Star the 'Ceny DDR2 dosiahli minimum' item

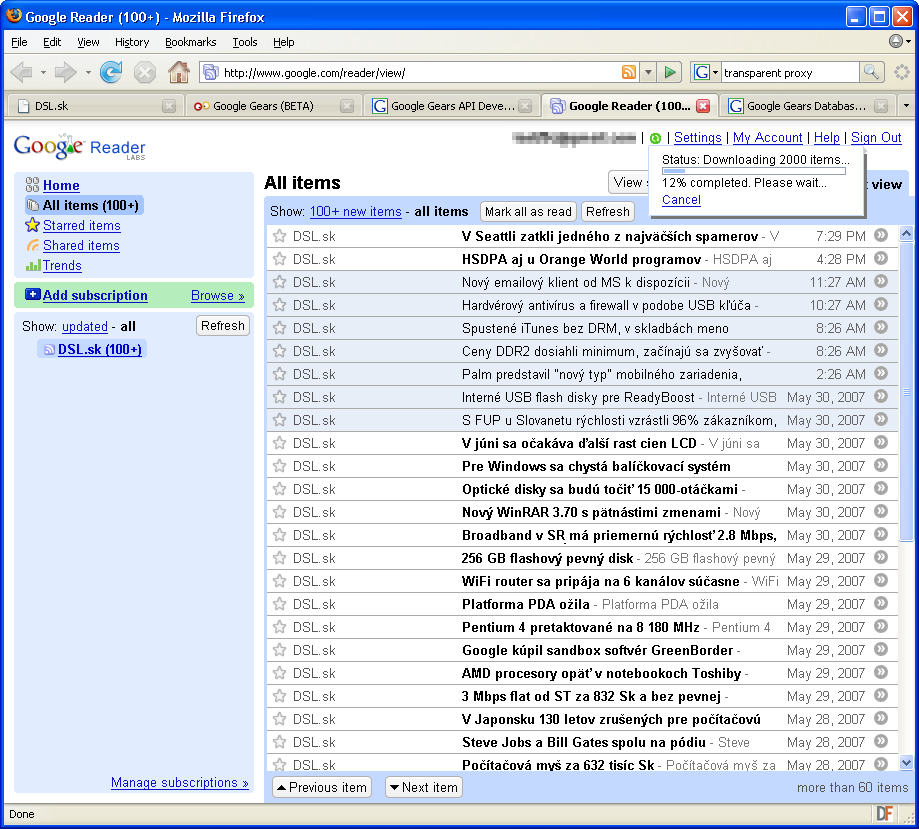[x=280, y=351]
